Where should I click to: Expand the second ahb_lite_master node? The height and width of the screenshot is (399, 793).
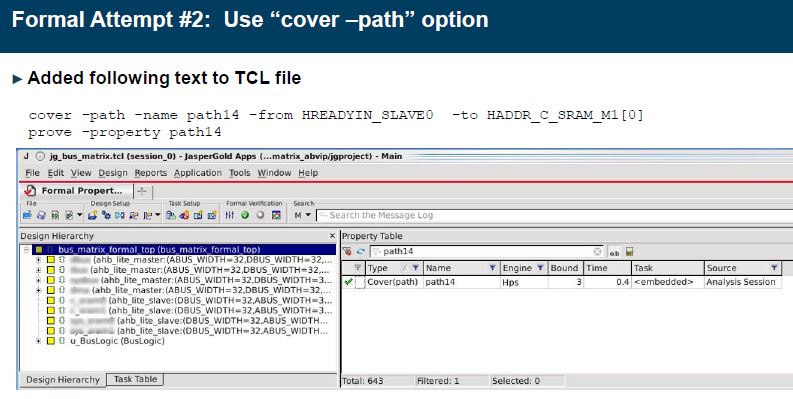[38, 270]
